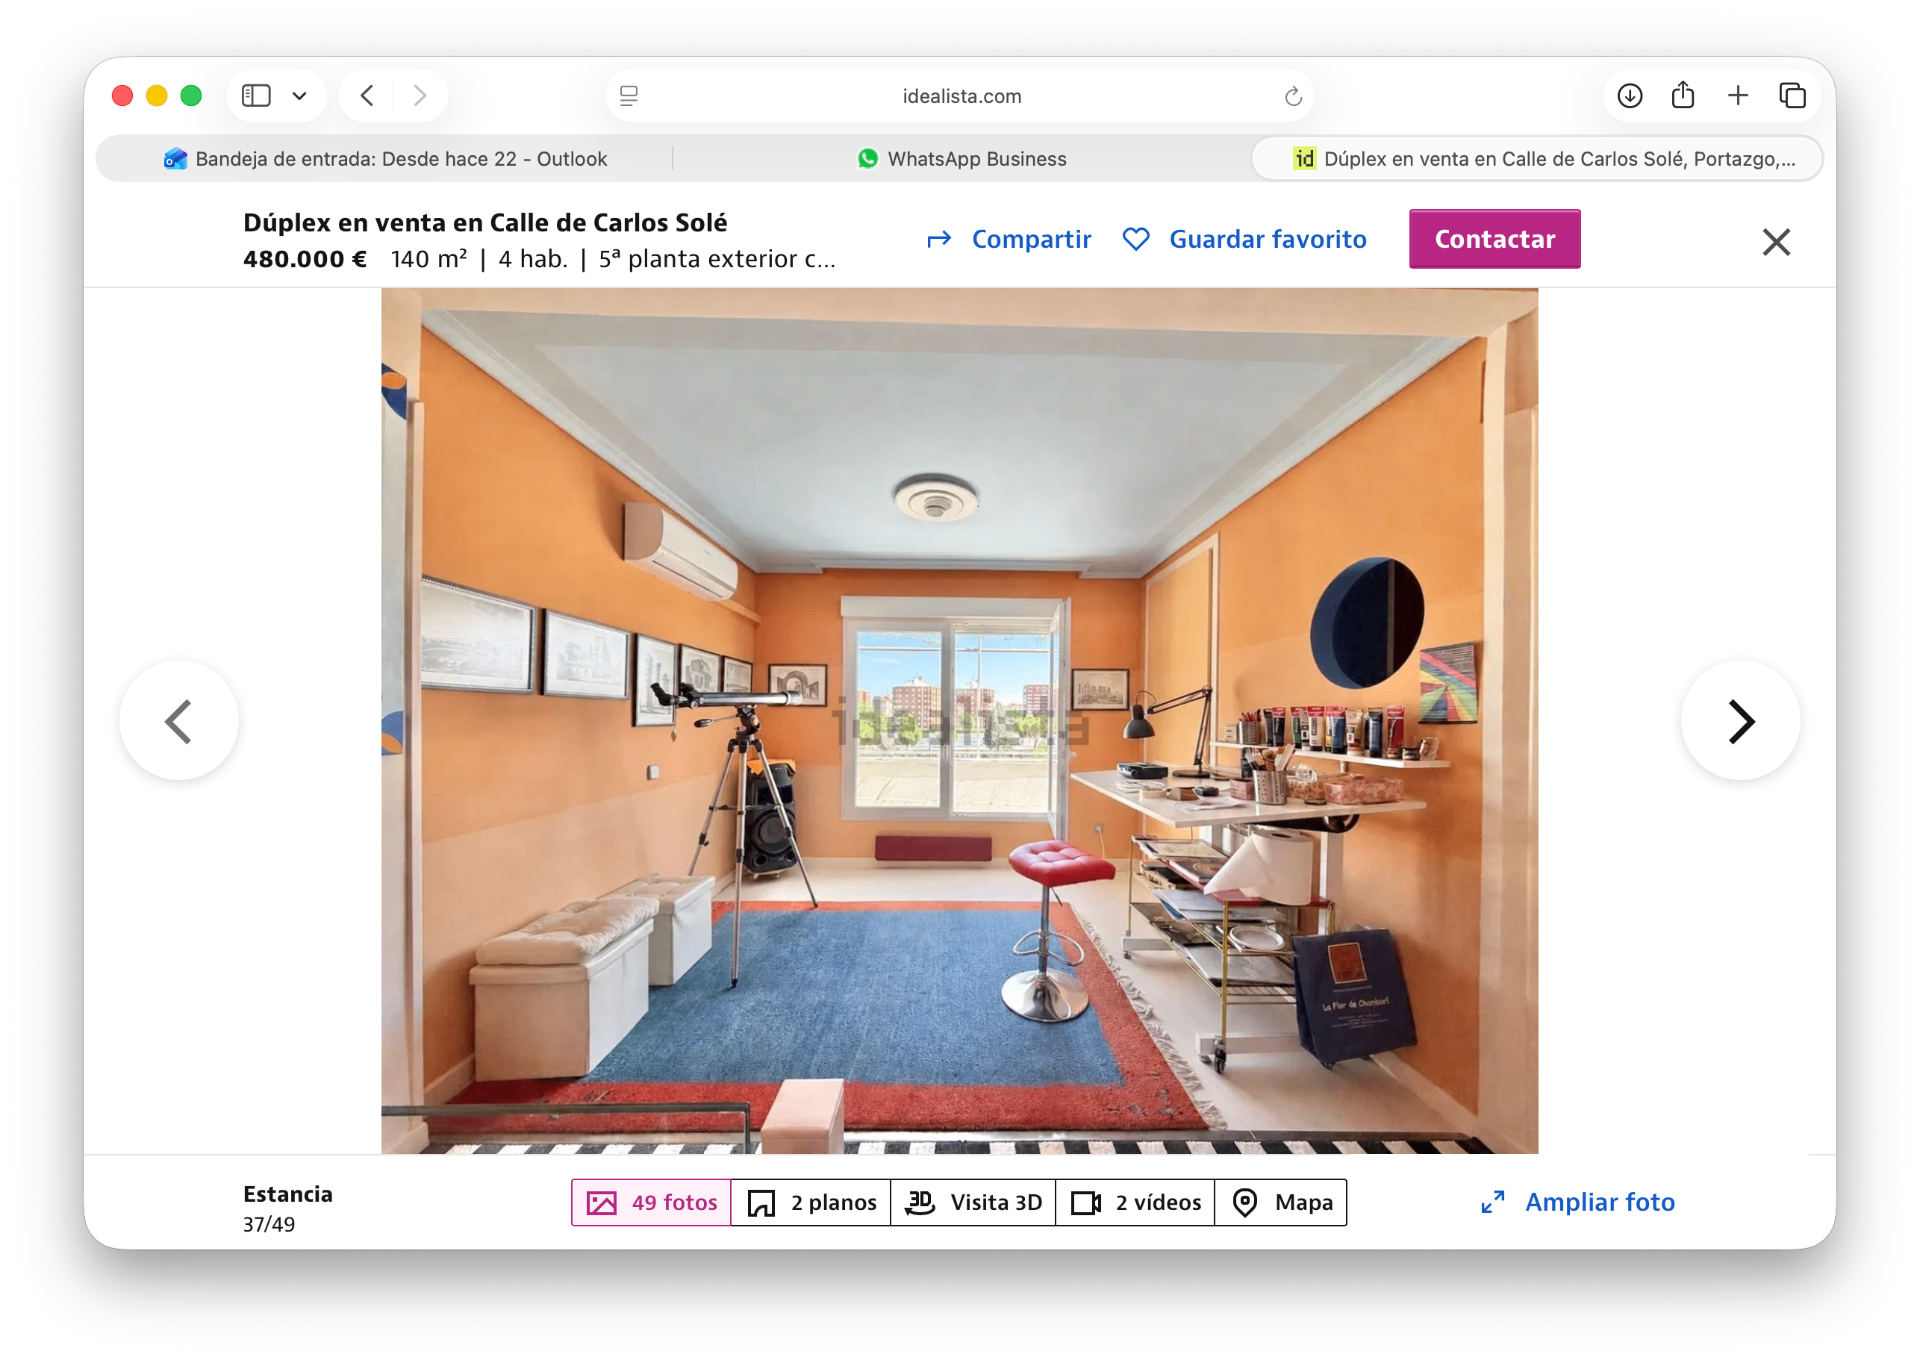
Task: Switch to the Outlook inbox tab
Action: pos(385,159)
